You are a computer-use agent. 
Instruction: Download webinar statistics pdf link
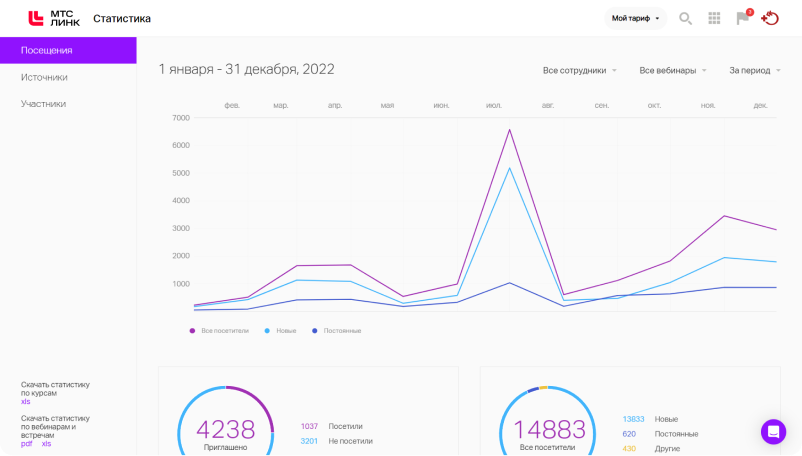tap(27, 444)
